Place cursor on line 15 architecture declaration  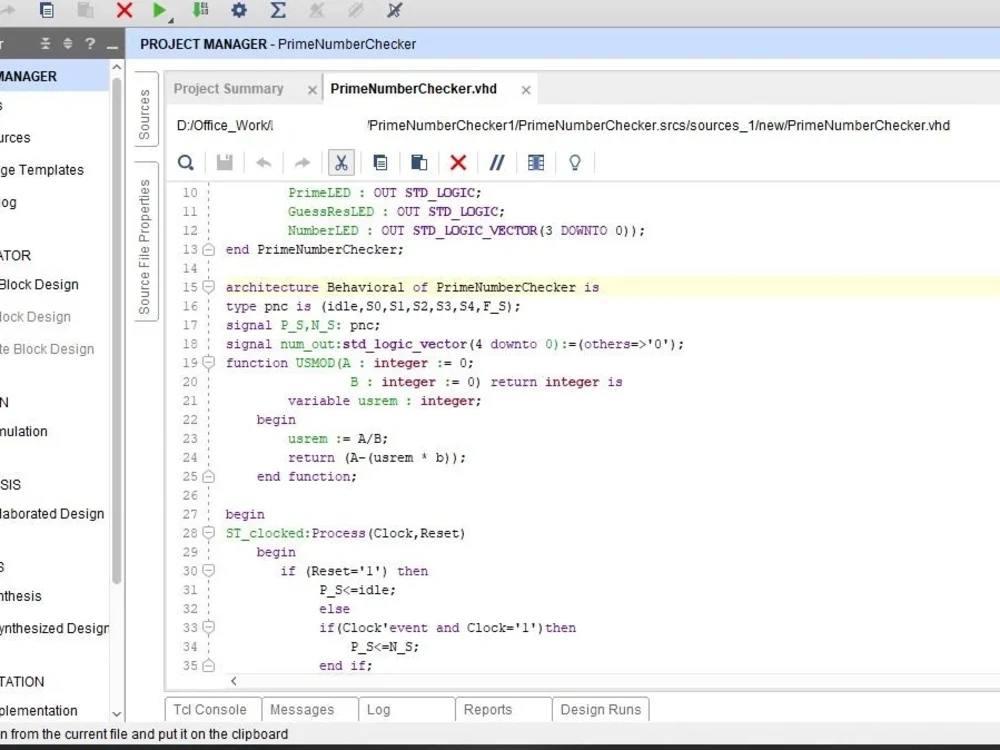(x=412, y=287)
